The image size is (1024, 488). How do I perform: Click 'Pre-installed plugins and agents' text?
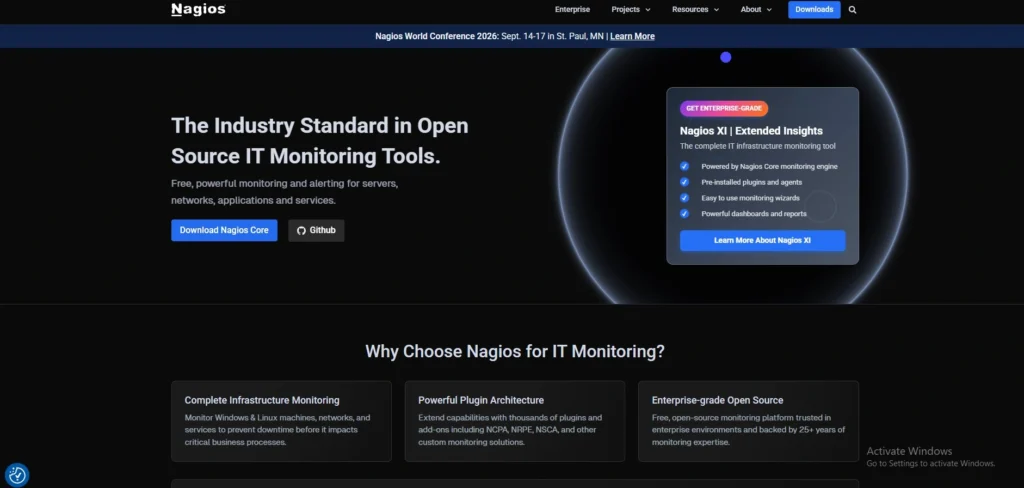pyautogui.click(x=752, y=182)
